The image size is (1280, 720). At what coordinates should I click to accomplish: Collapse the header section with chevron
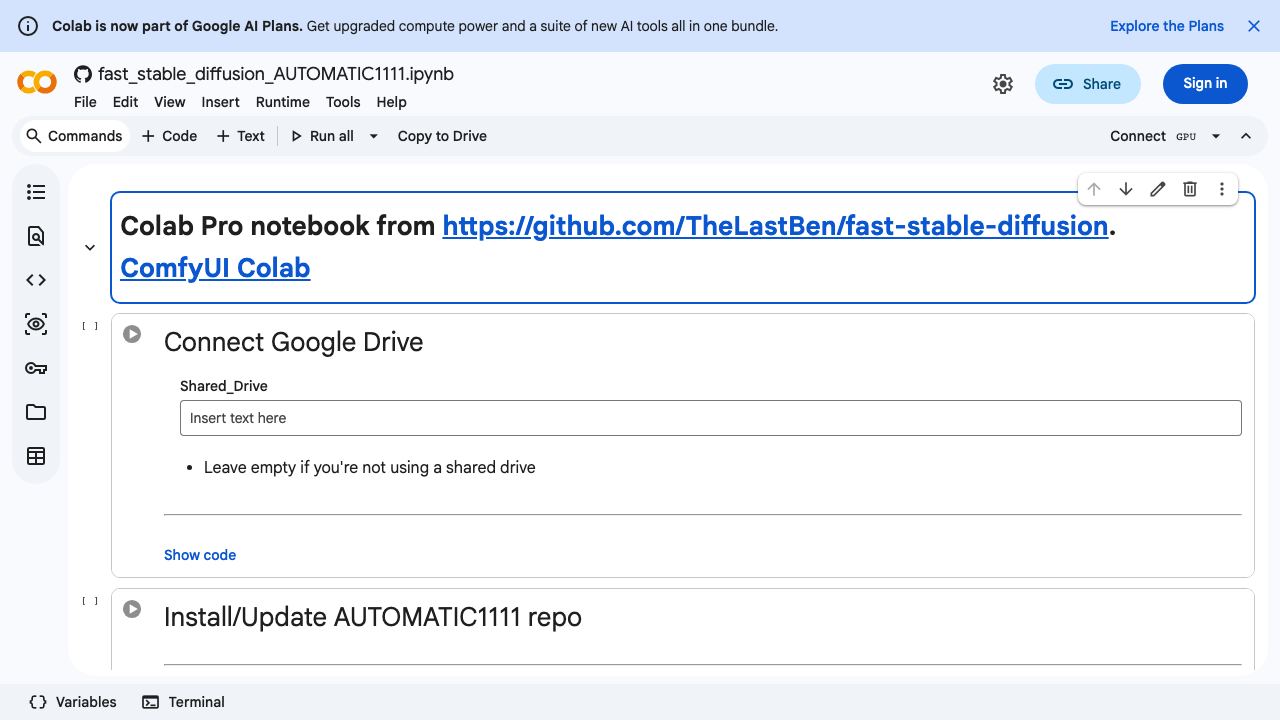point(90,247)
